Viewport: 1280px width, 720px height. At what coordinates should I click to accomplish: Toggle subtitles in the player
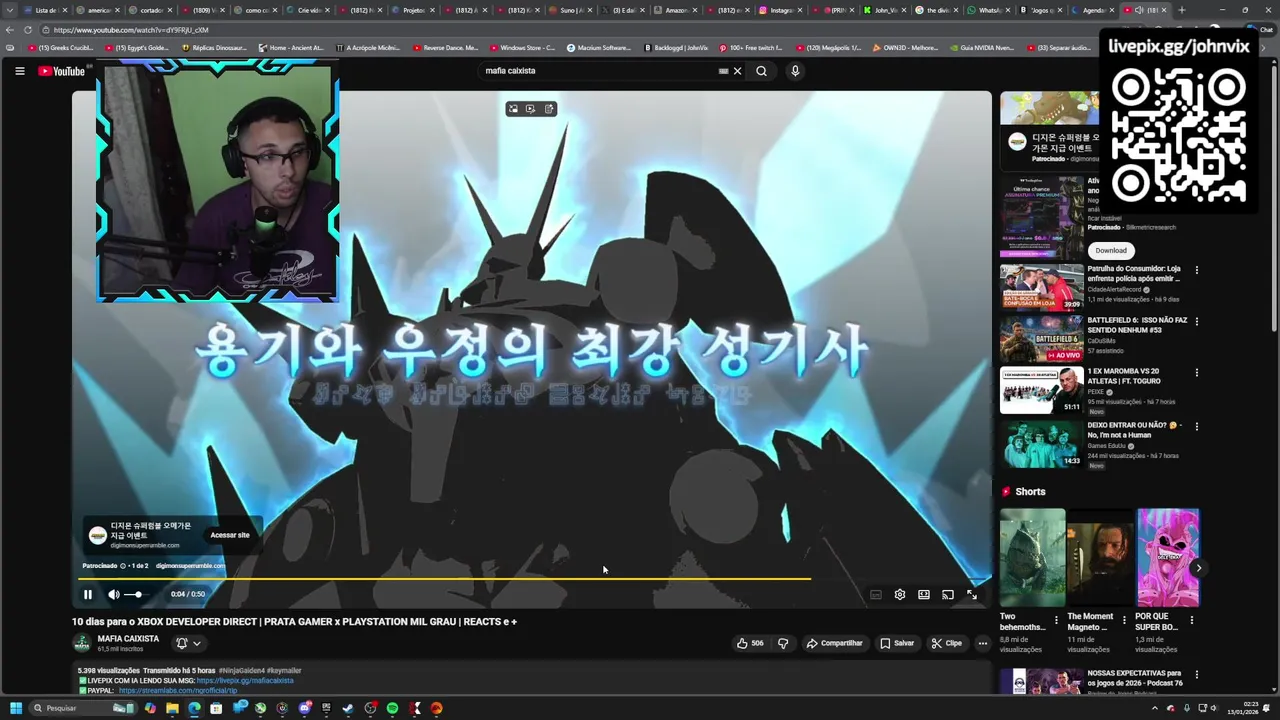(x=876, y=594)
